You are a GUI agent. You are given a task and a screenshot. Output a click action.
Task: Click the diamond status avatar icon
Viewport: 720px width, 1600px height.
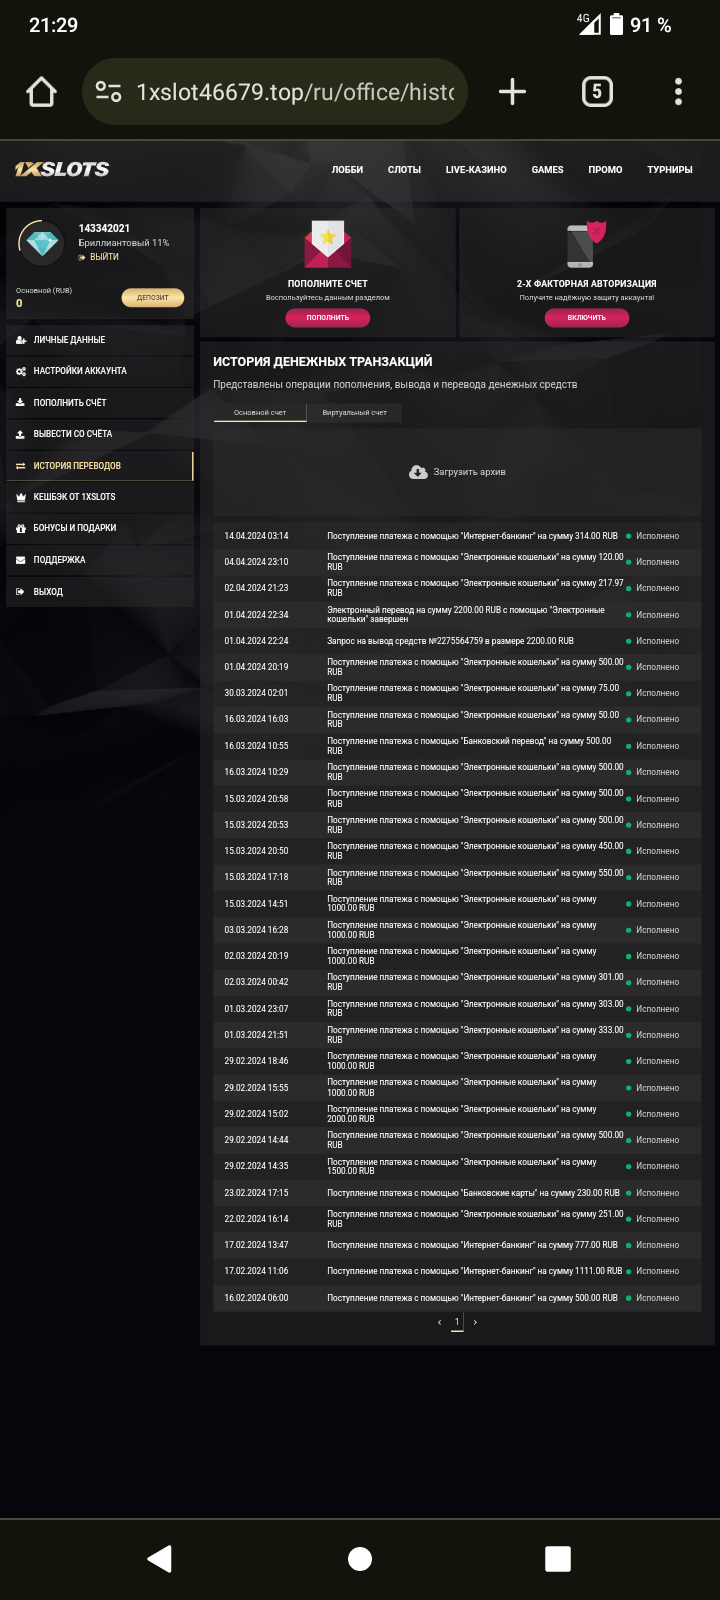click(42, 243)
